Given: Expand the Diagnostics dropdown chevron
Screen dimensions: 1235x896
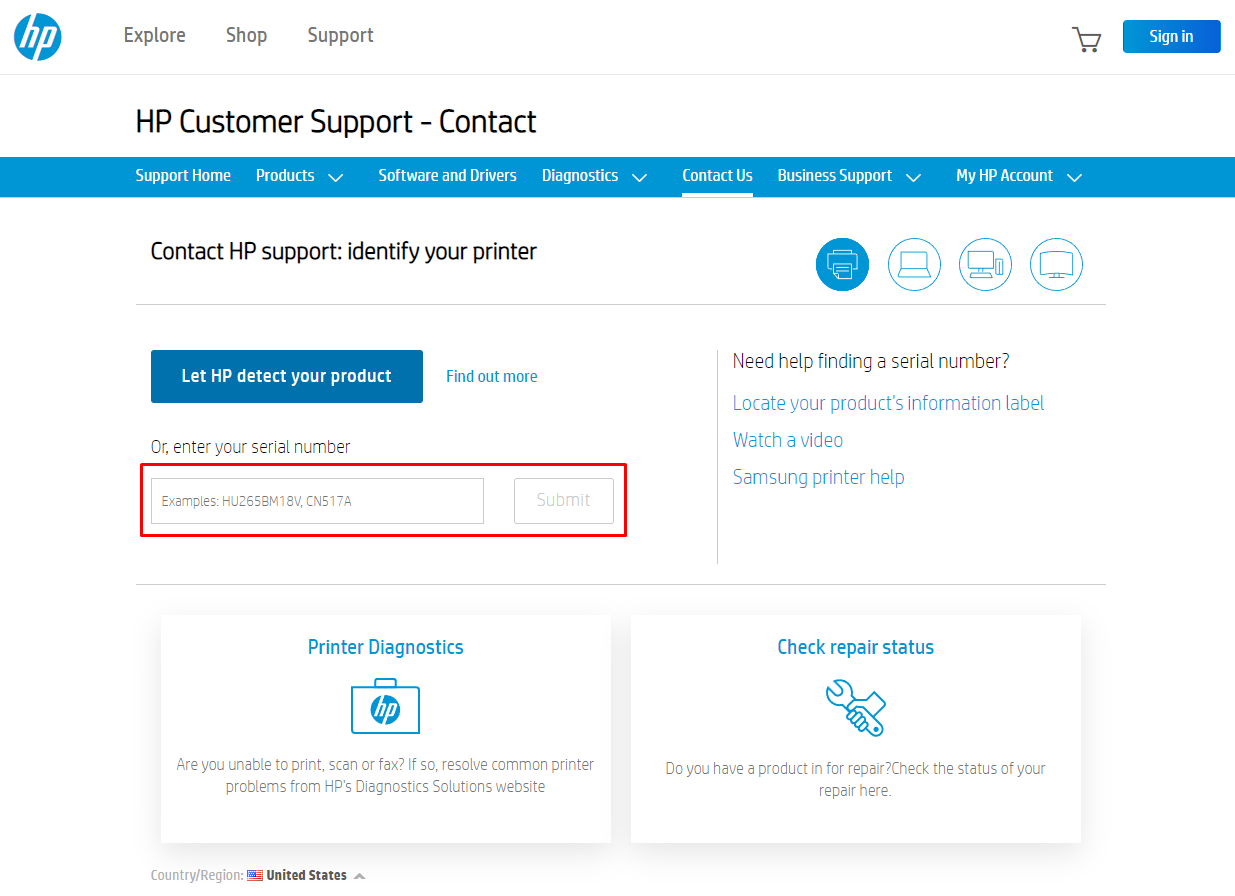Looking at the screenshot, I should tap(640, 177).
